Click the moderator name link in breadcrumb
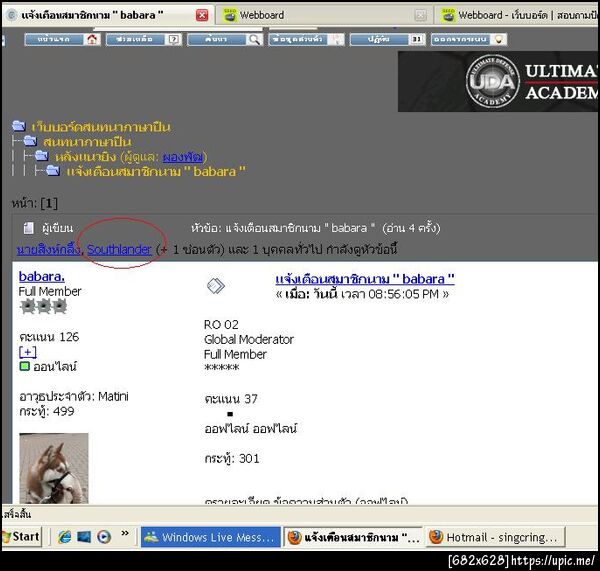 [183, 157]
